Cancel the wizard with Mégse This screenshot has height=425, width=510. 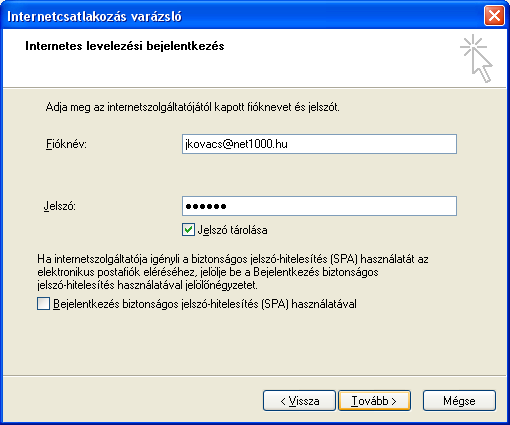(x=459, y=400)
